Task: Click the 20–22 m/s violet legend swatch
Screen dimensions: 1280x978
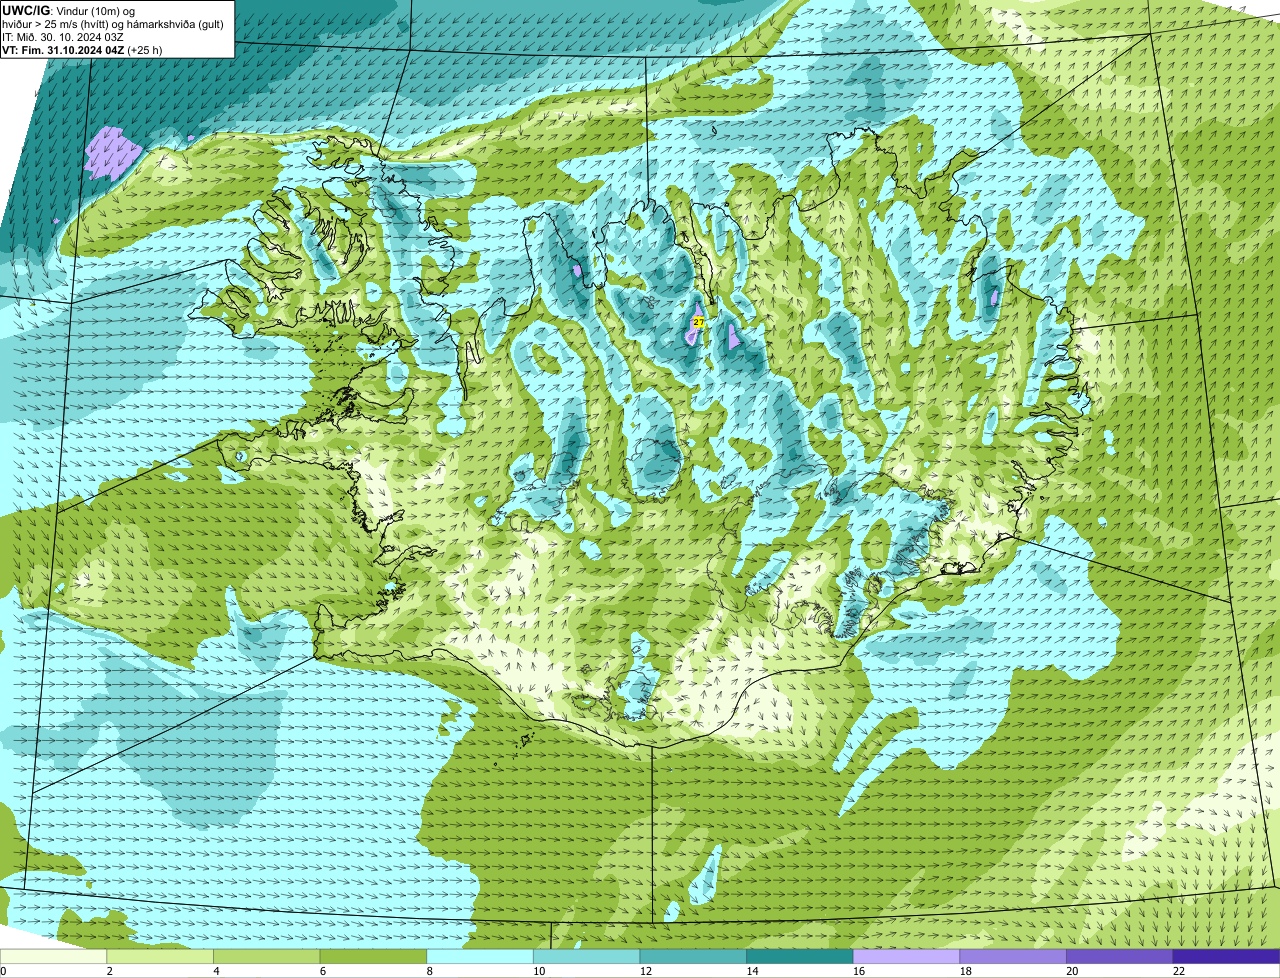Action: point(1120,956)
